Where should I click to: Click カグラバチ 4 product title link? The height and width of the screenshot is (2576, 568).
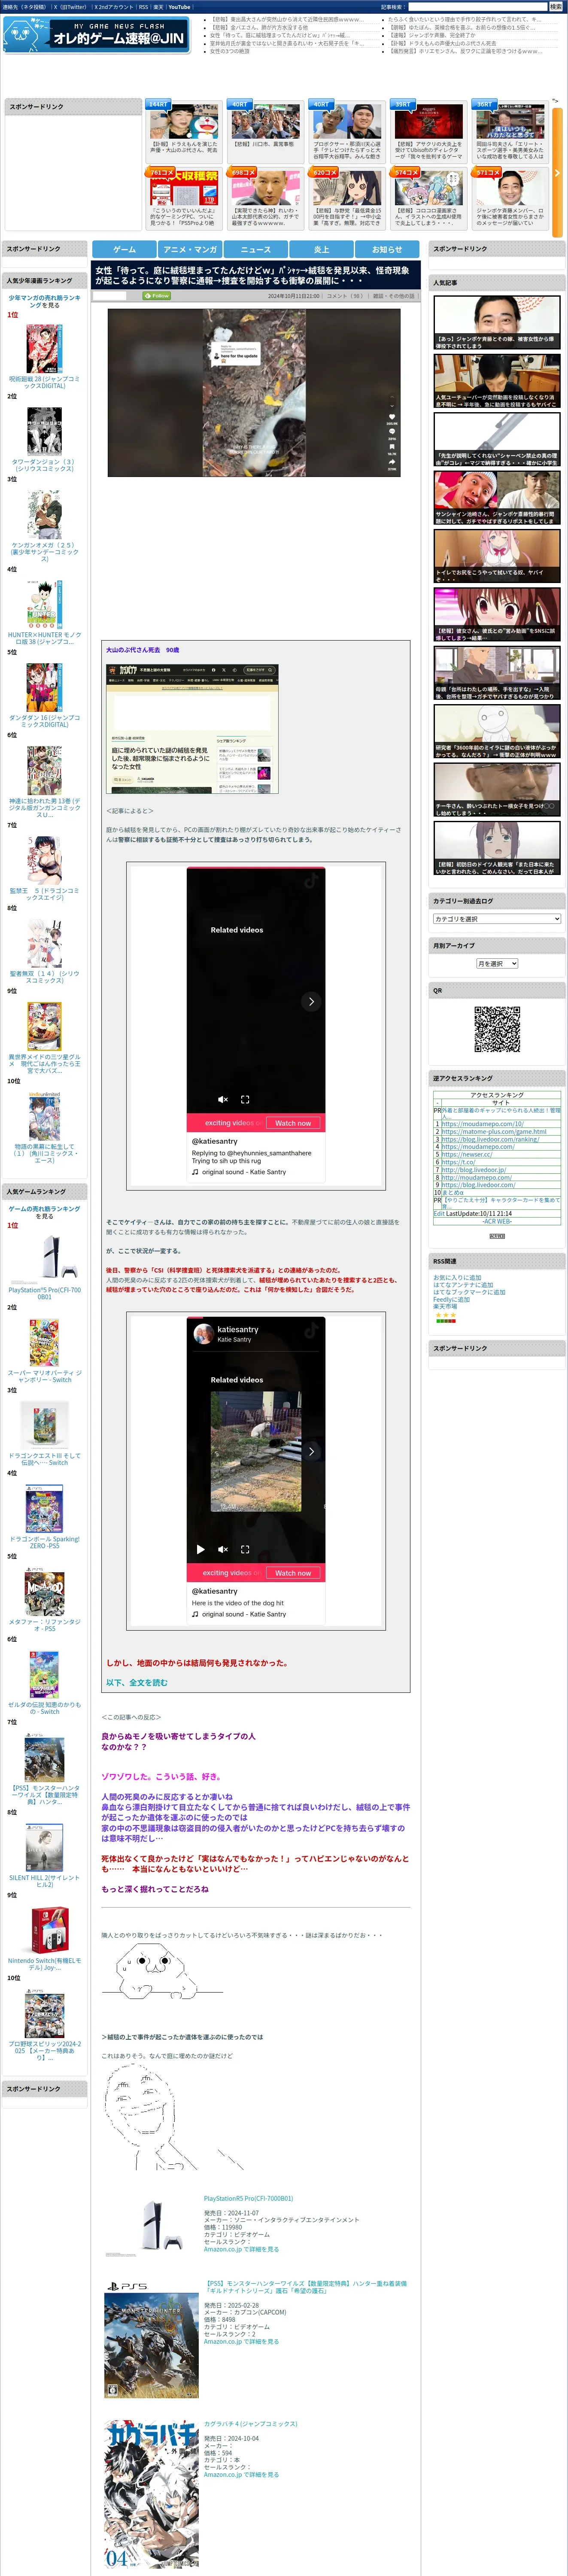pyautogui.click(x=251, y=2424)
